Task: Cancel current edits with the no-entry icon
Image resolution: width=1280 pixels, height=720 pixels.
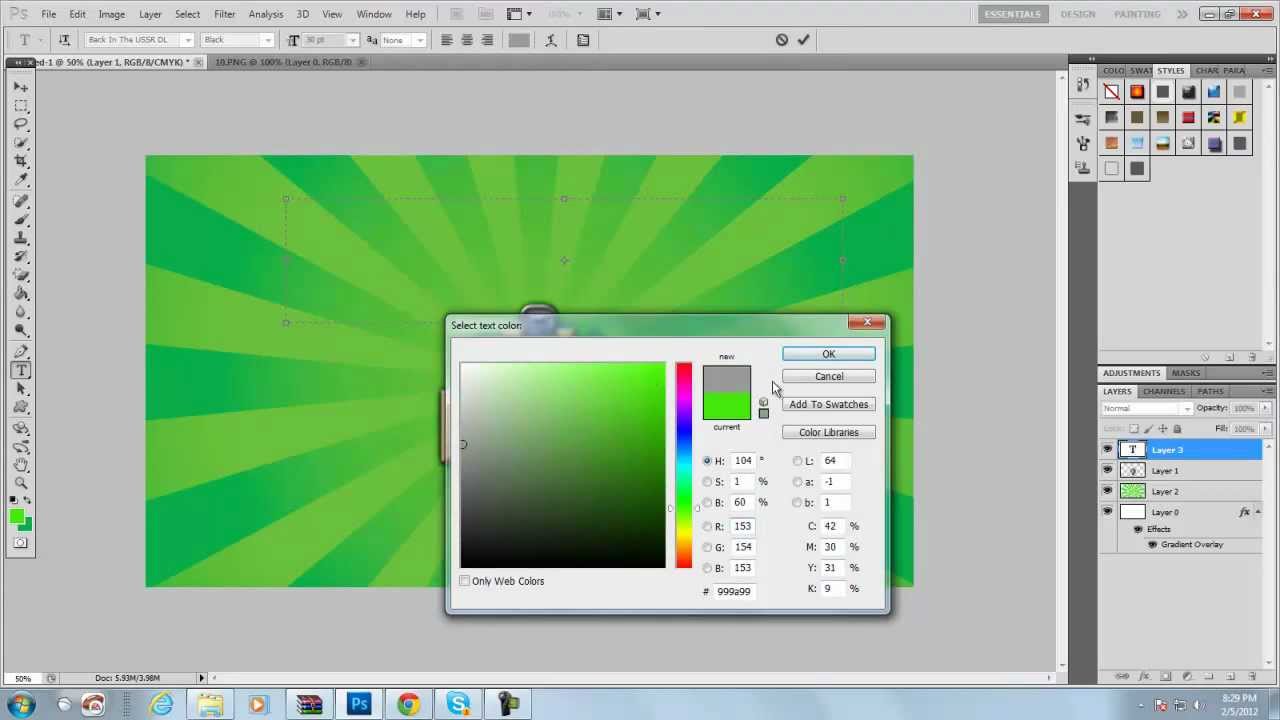Action: point(782,40)
